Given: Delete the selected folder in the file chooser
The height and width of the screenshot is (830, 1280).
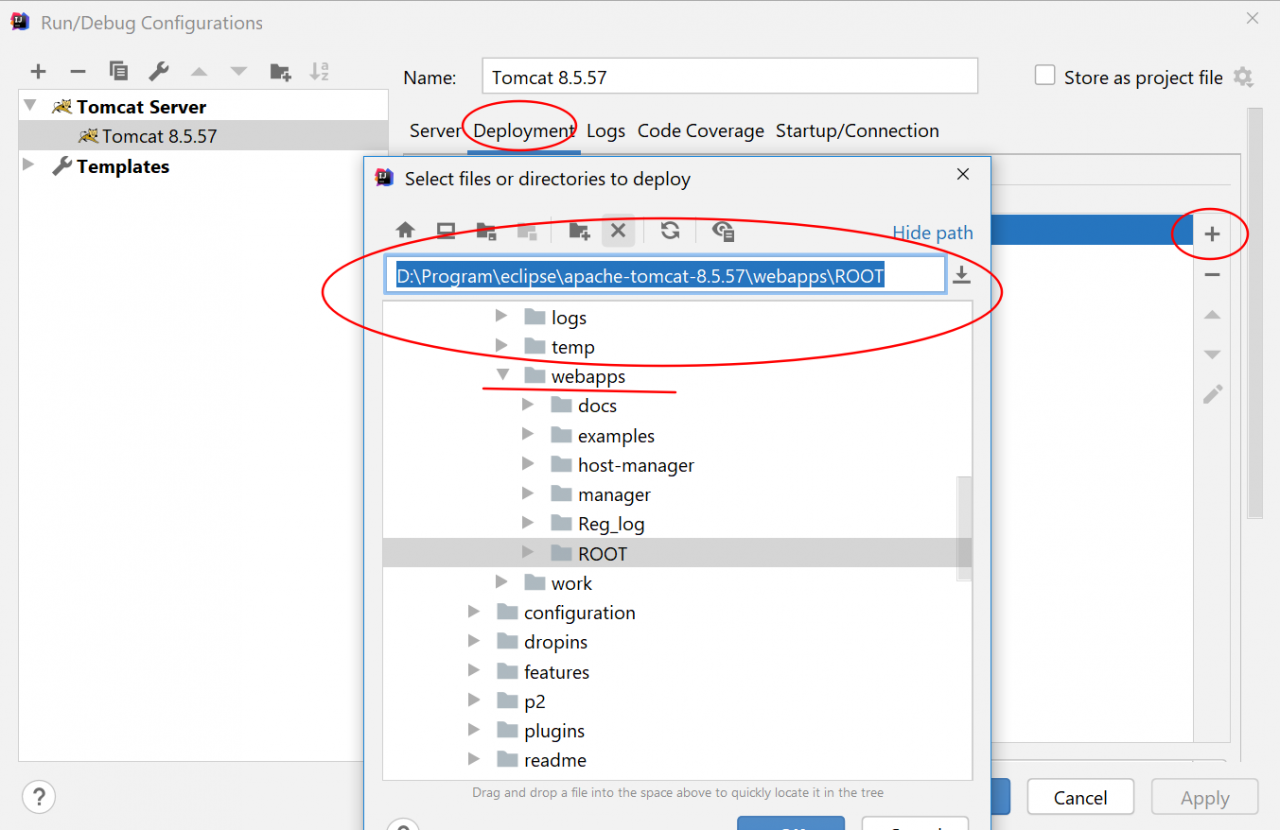Looking at the screenshot, I should [618, 231].
